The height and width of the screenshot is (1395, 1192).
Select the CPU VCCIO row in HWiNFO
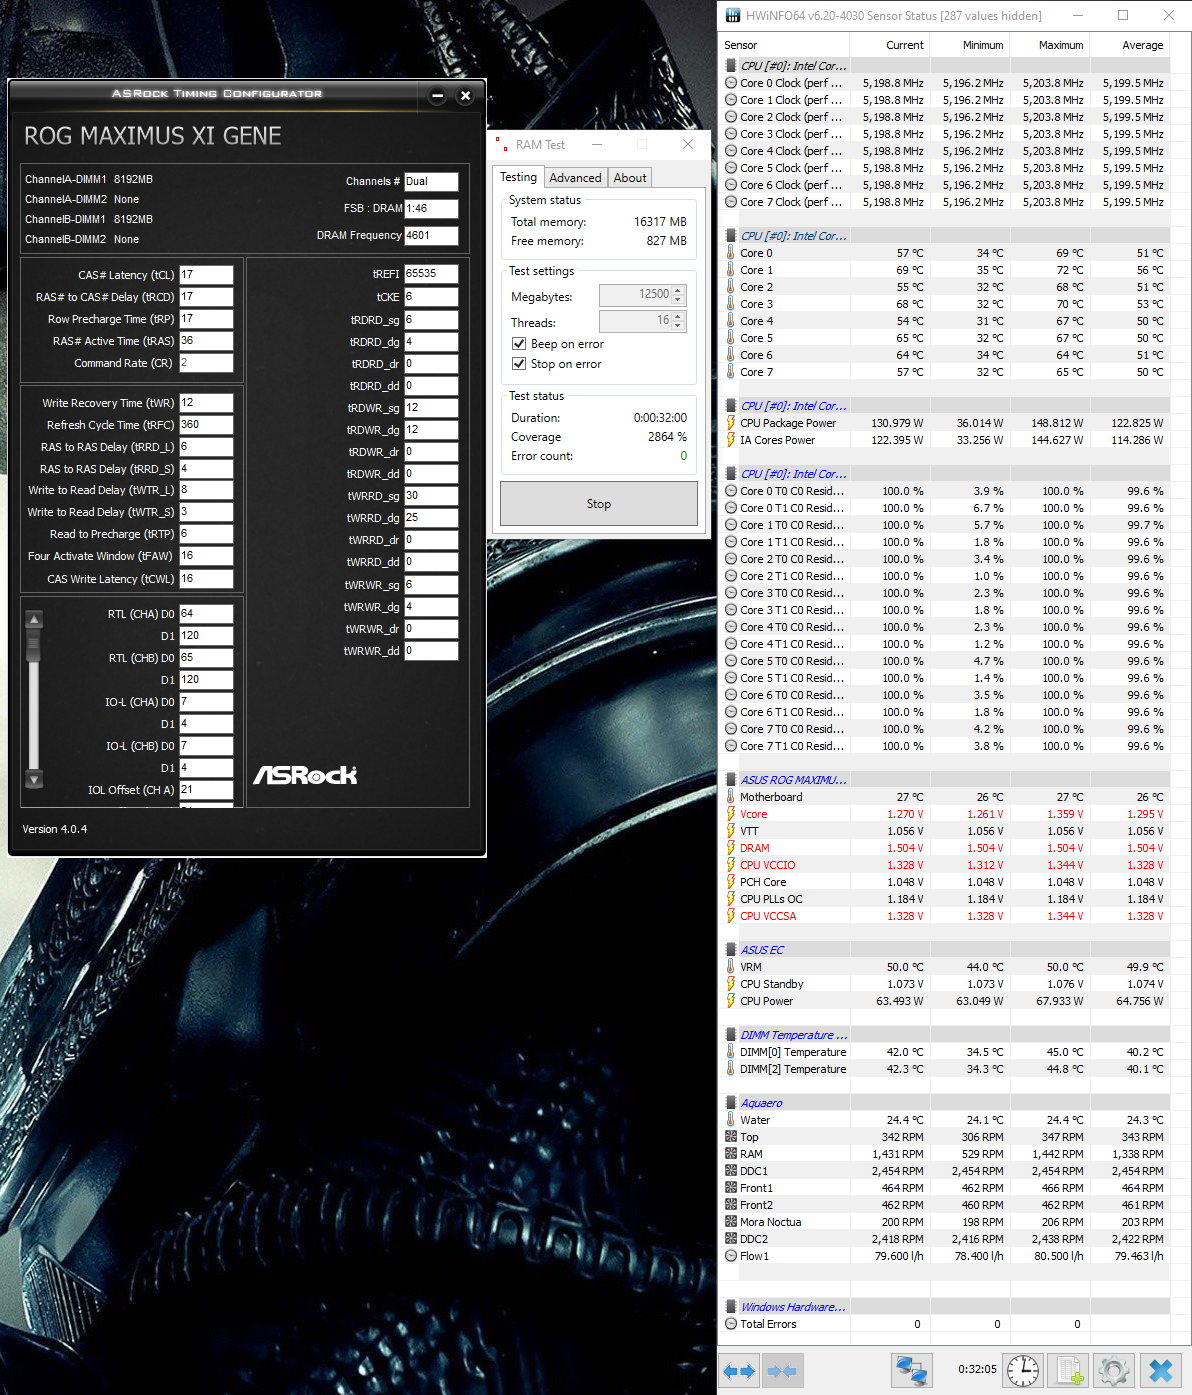pos(945,865)
